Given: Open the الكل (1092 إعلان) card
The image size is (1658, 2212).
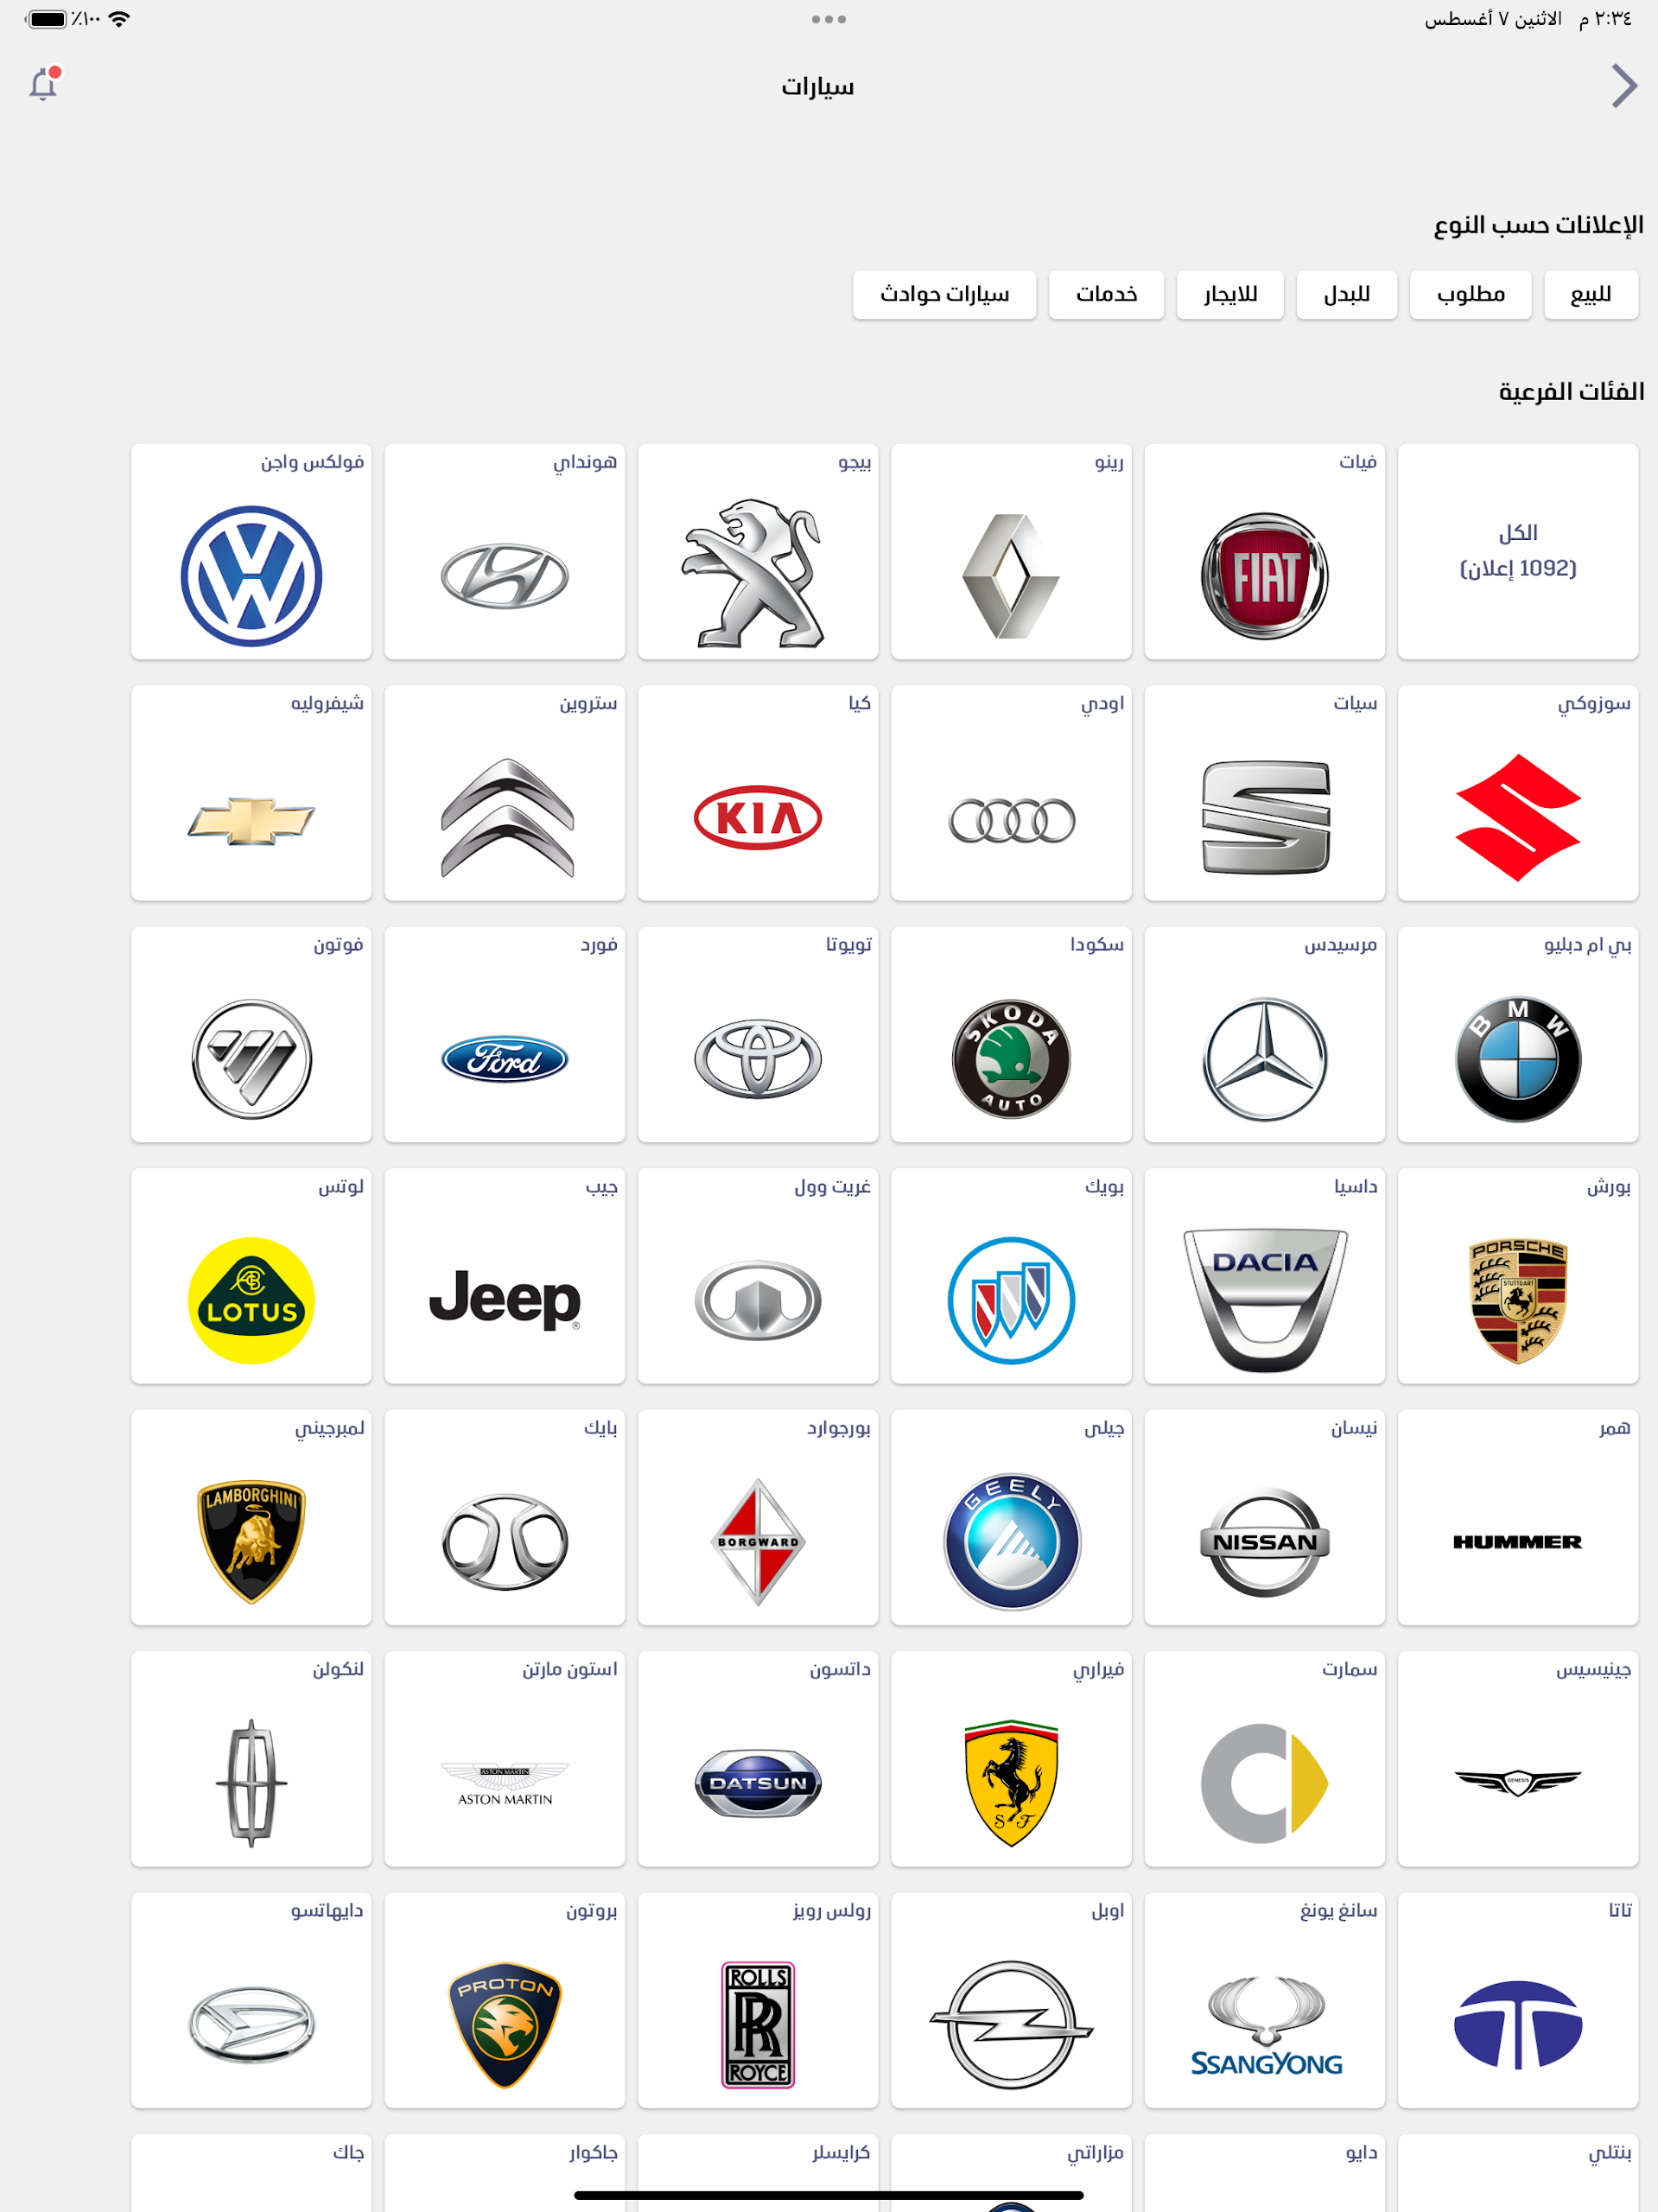Looking at the screenshot, I should click(1518, 551).
